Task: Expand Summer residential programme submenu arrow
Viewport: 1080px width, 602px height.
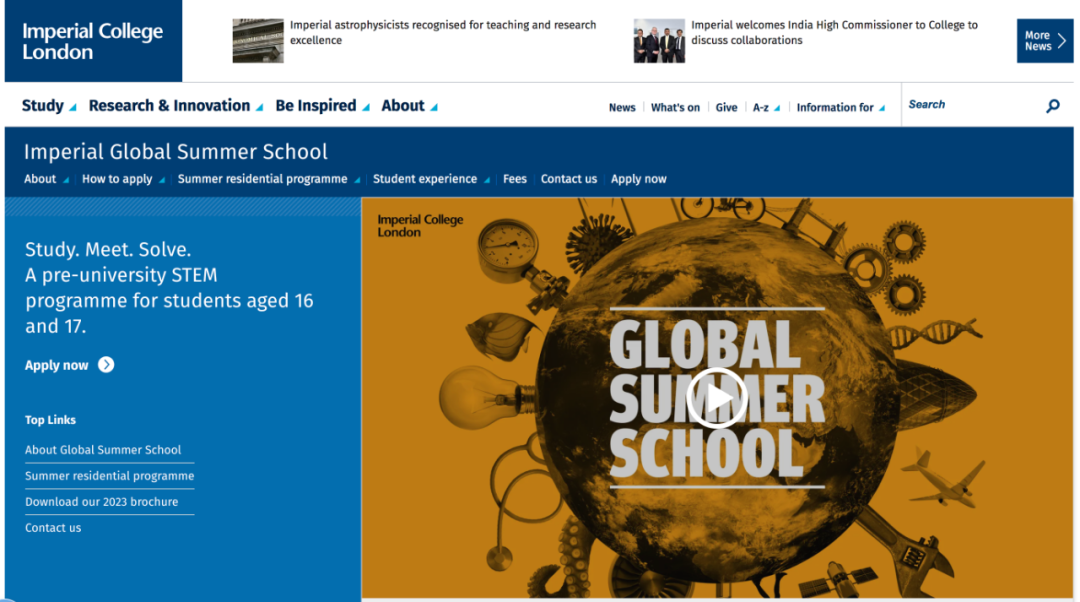Action: tap(357, 180)
